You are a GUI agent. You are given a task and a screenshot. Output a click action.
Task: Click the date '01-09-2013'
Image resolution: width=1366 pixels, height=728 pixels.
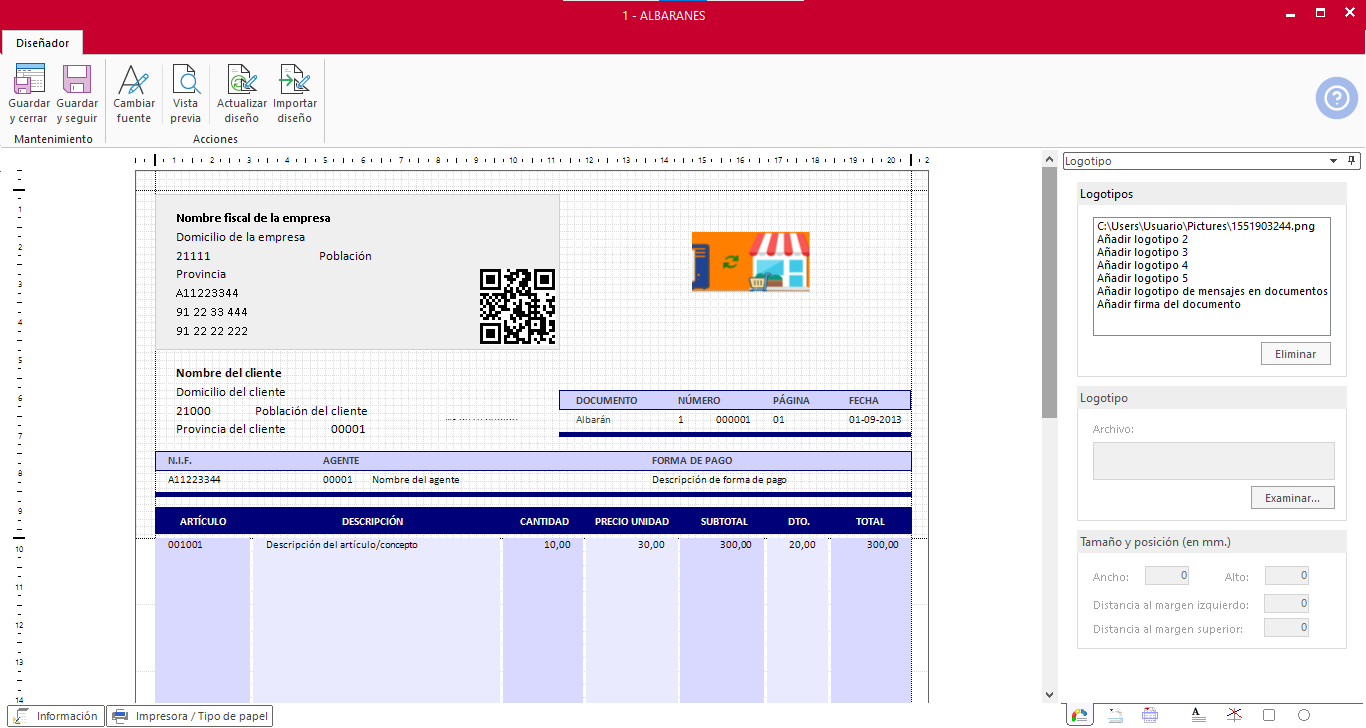click(x=875, y=420)
